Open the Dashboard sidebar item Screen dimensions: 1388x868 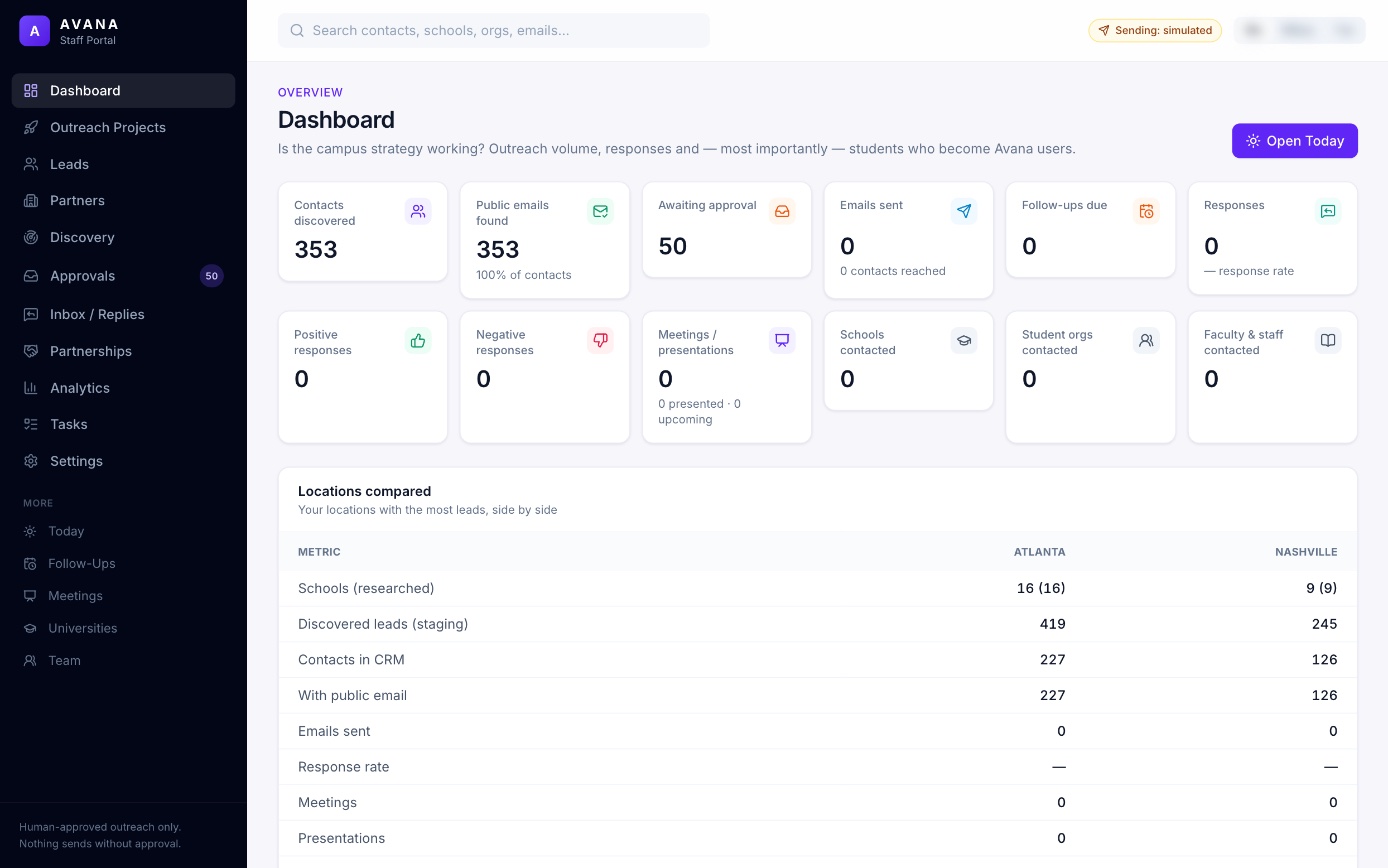pos(123,90)
